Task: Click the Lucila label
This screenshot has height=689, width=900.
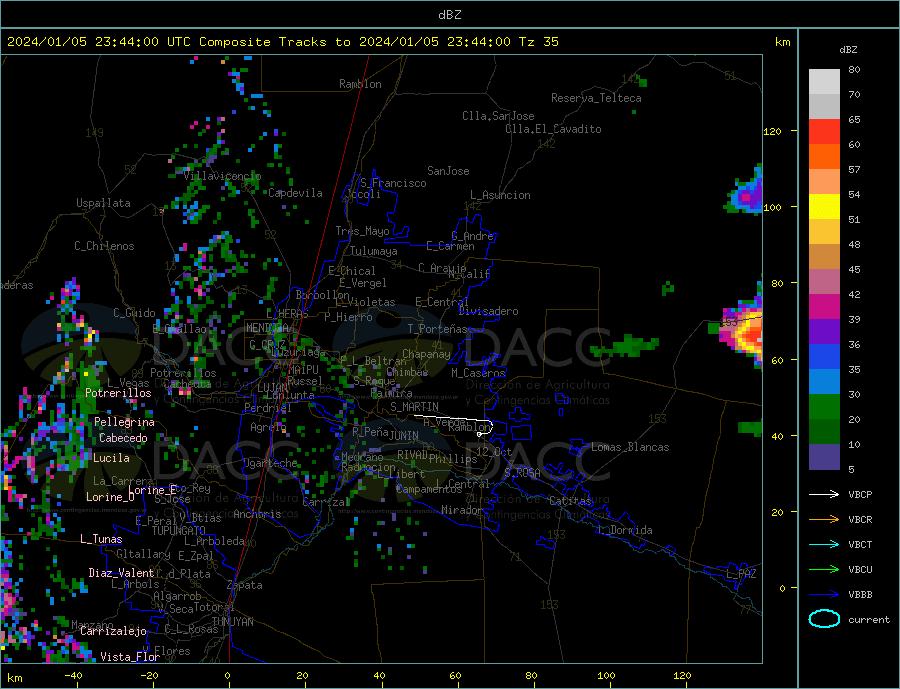Action: pos(111,459)
